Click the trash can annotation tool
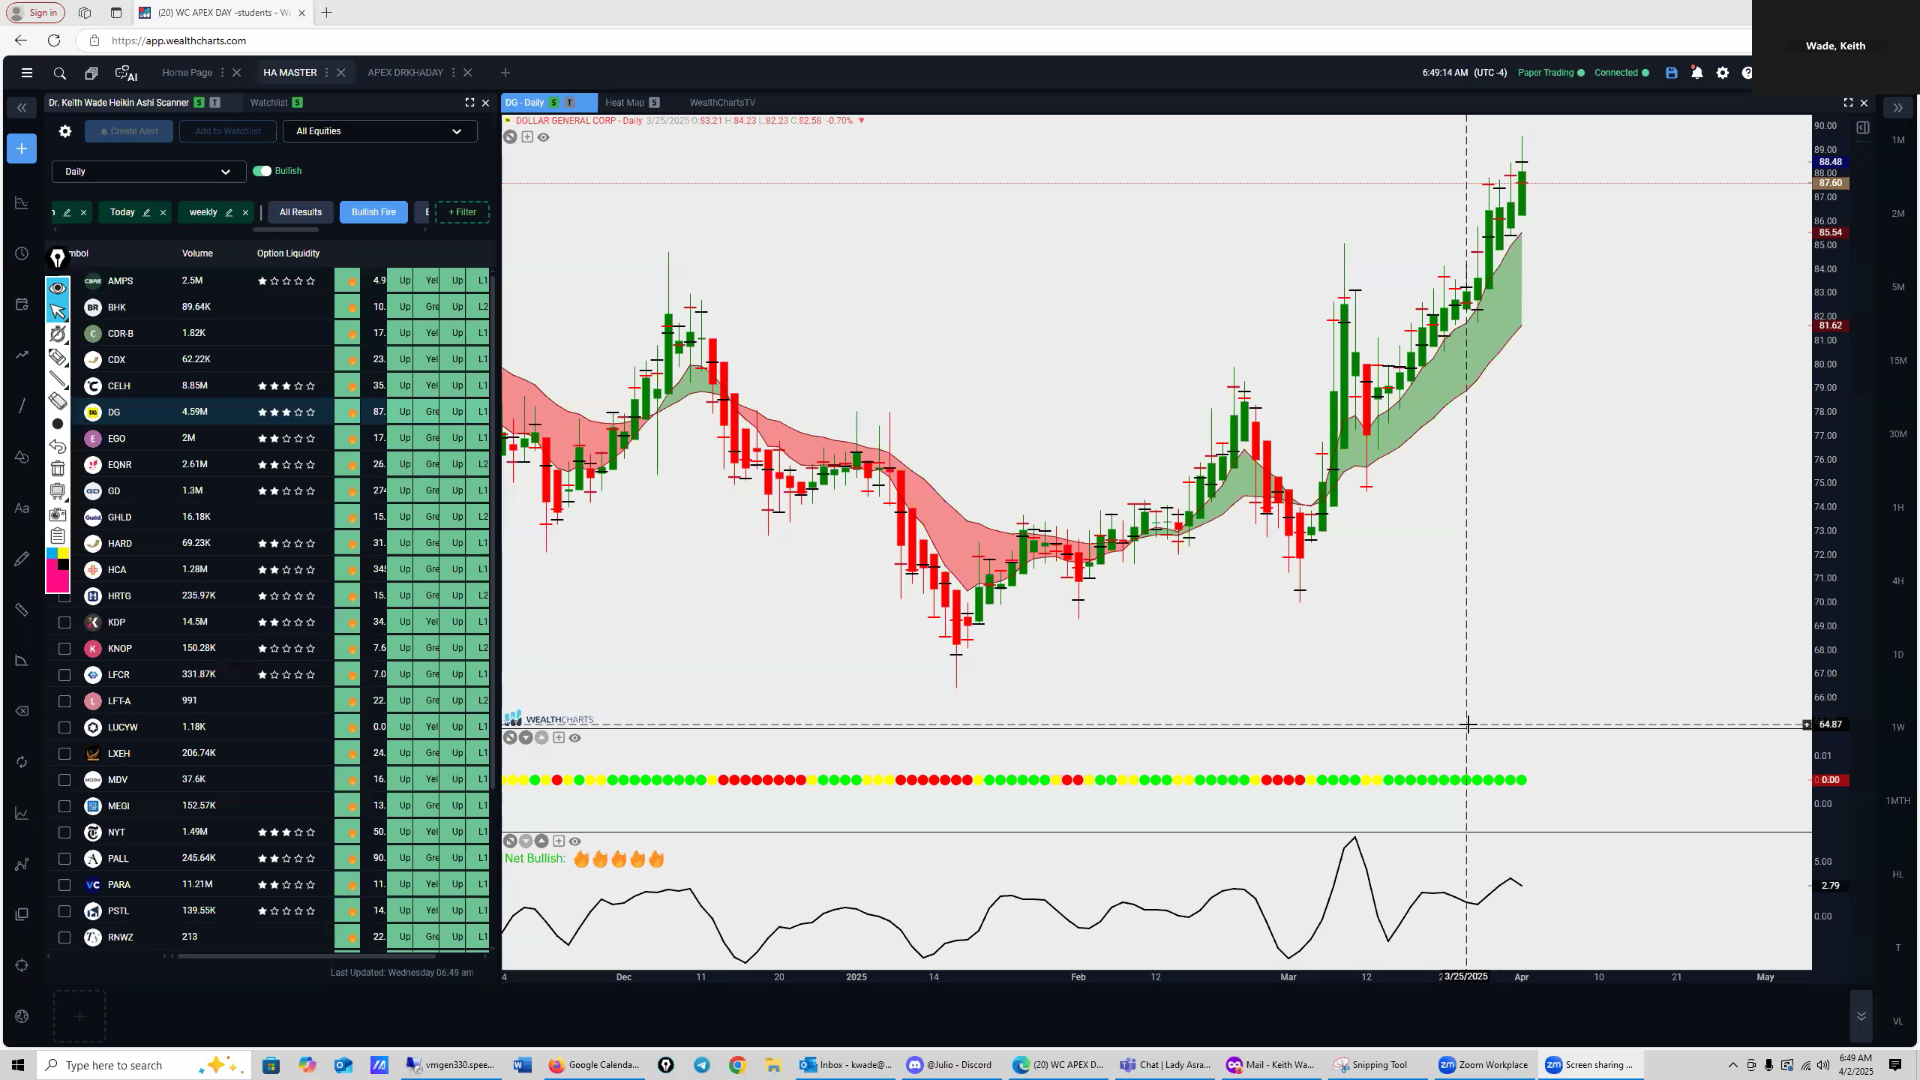The image size is (1920, 1080). pyautogui.click(x=58, y=468)
